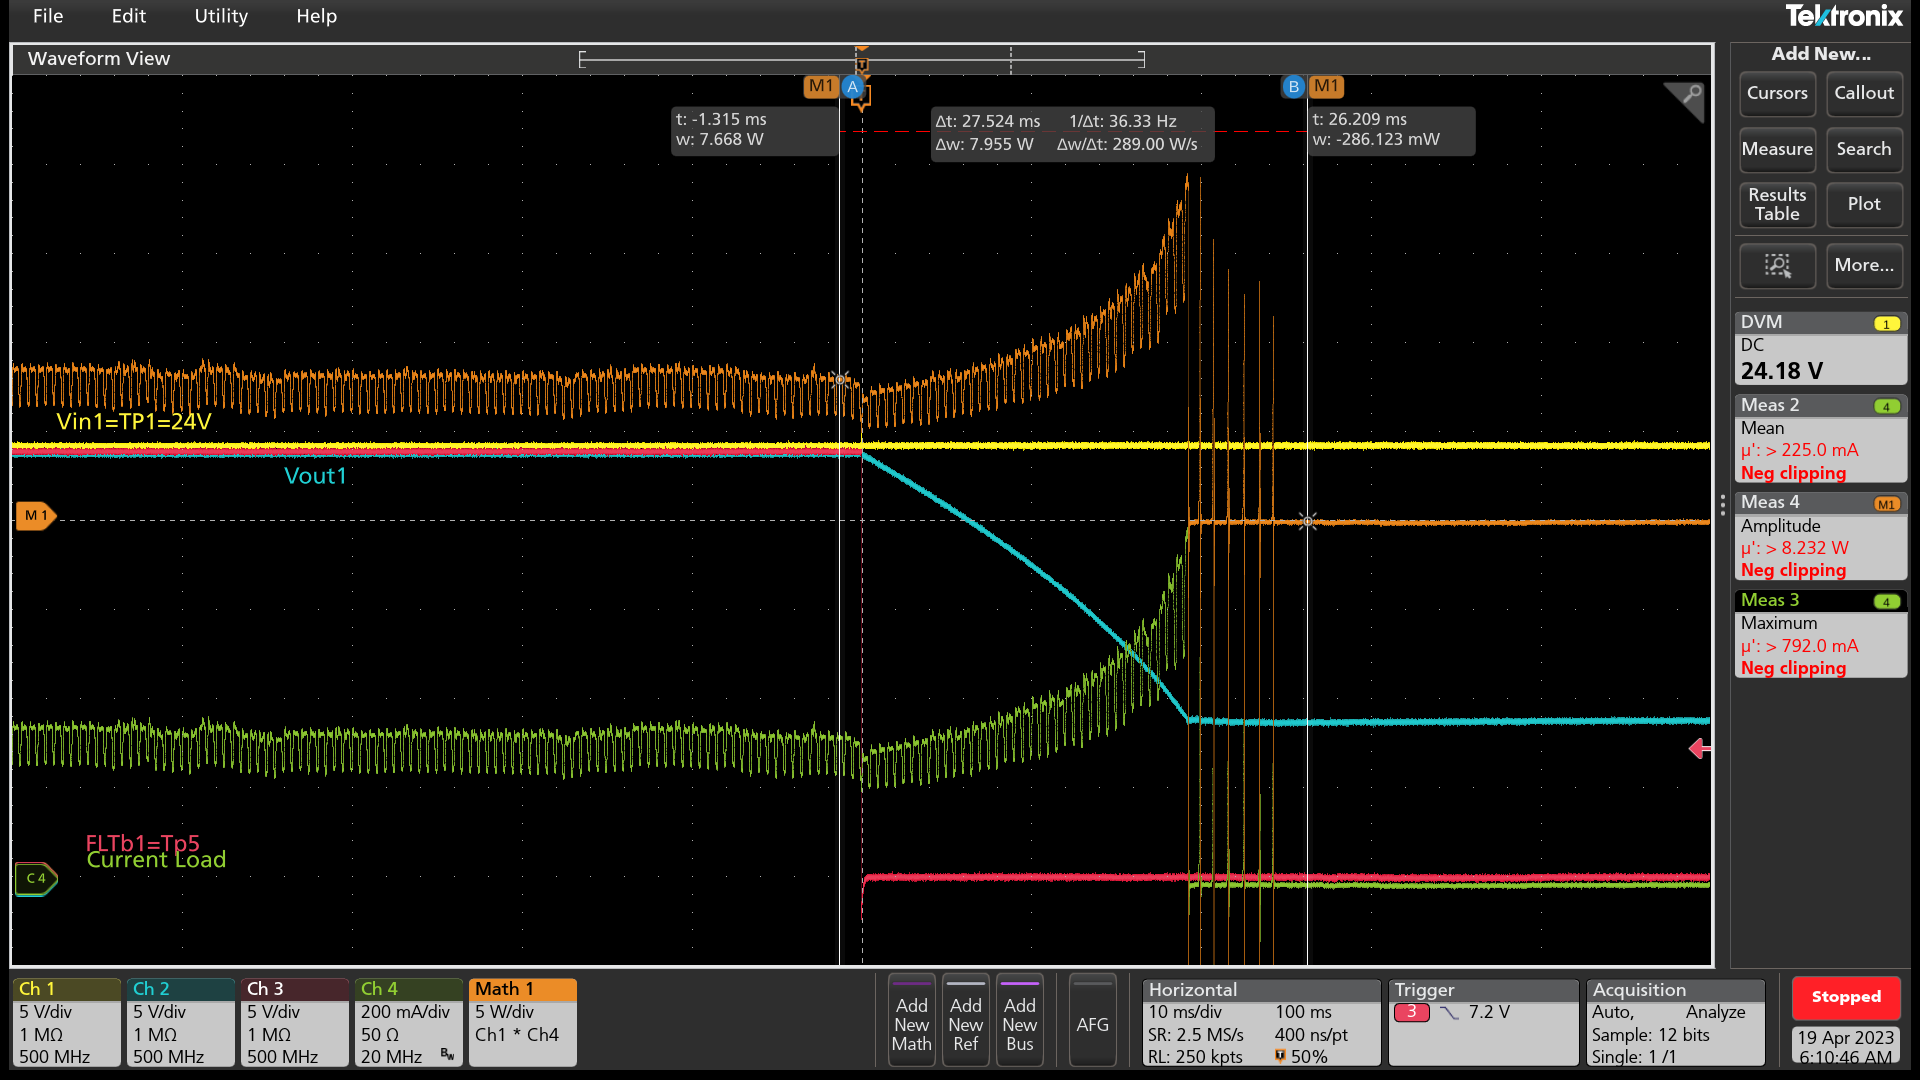Click the Search button
The width and height of the screenshot is (1920, 1080).
[x=1864, y=149]
